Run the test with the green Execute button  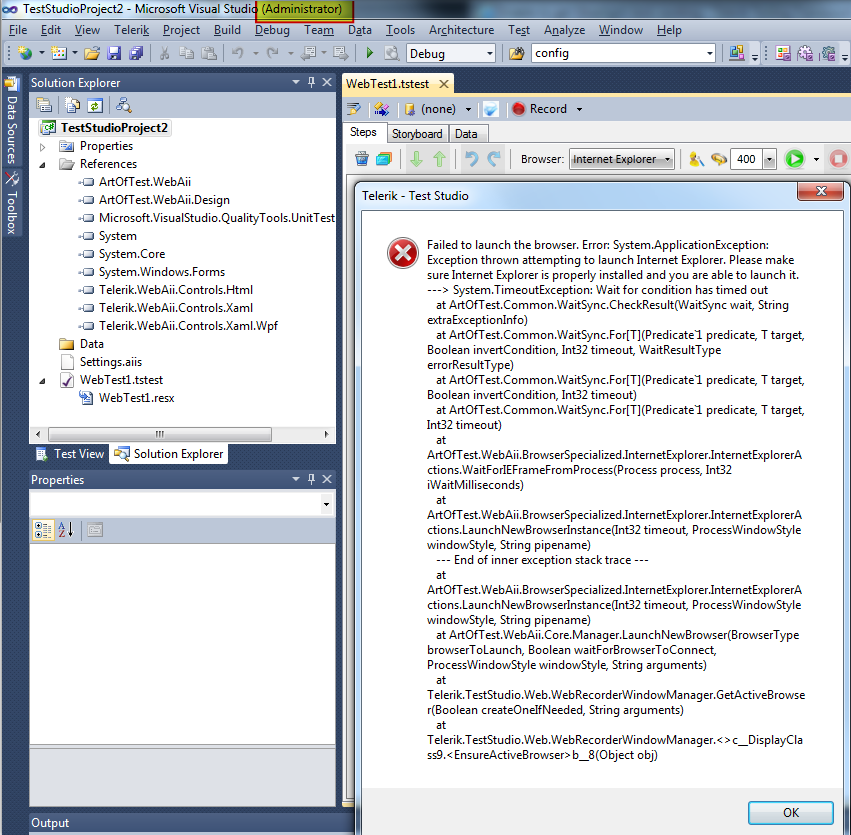click(795, 159)
